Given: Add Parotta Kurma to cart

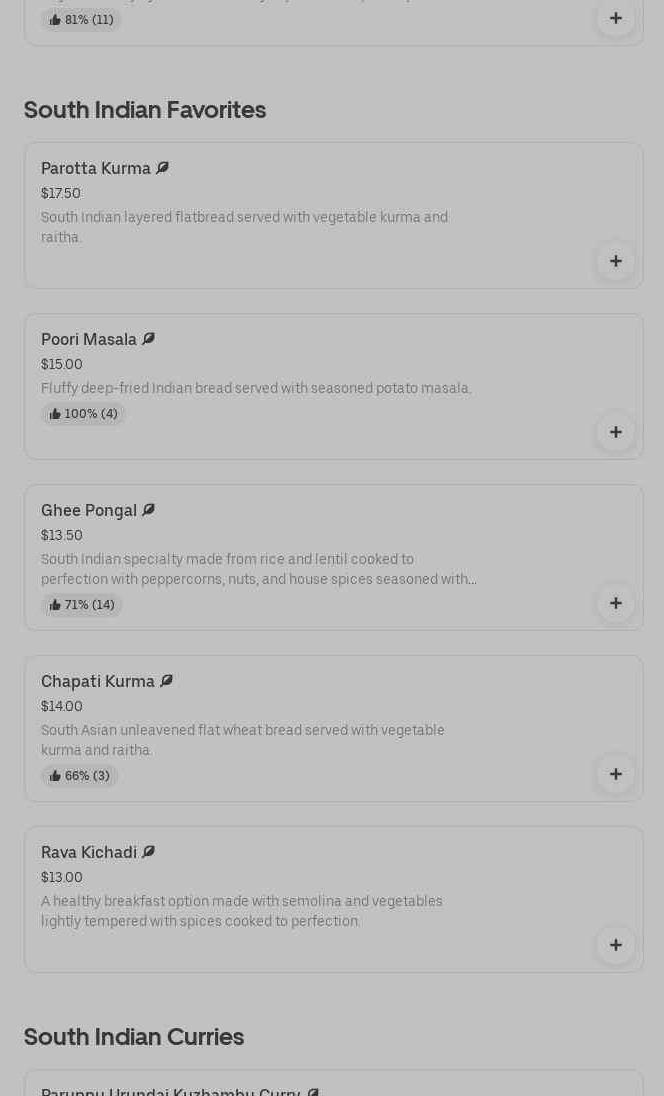Looking at the screenshot, I should (615, 261).
